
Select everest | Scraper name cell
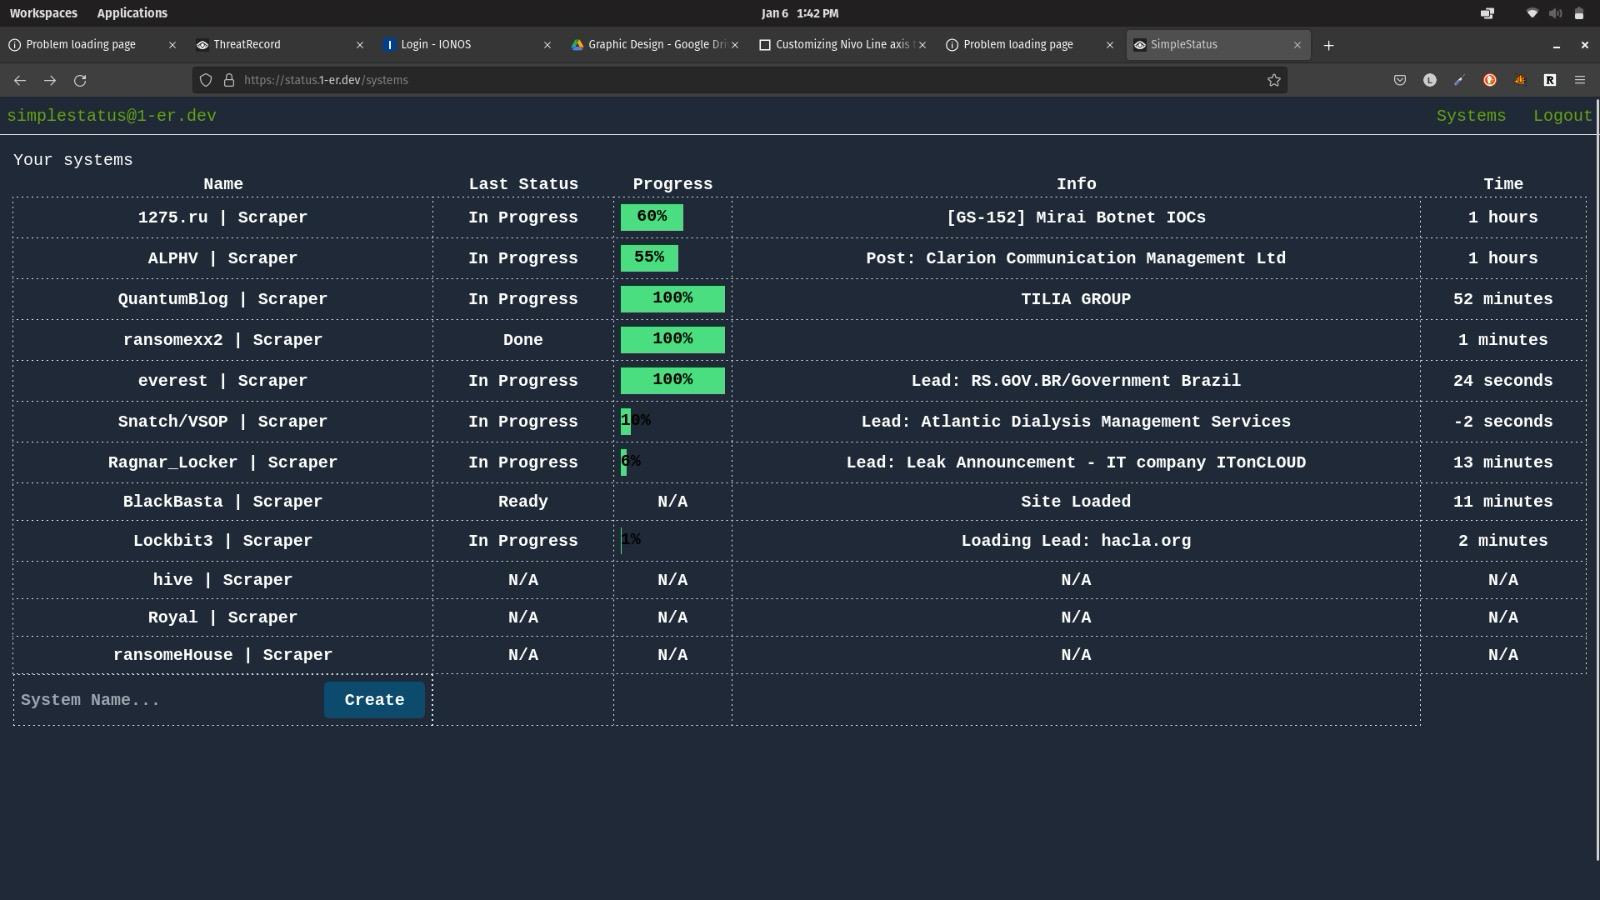coord(223,381)
